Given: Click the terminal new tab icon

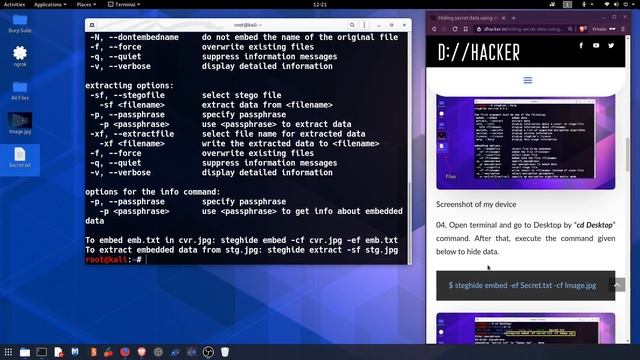Looking at the screenshot, I should click(x=92, y=25).
